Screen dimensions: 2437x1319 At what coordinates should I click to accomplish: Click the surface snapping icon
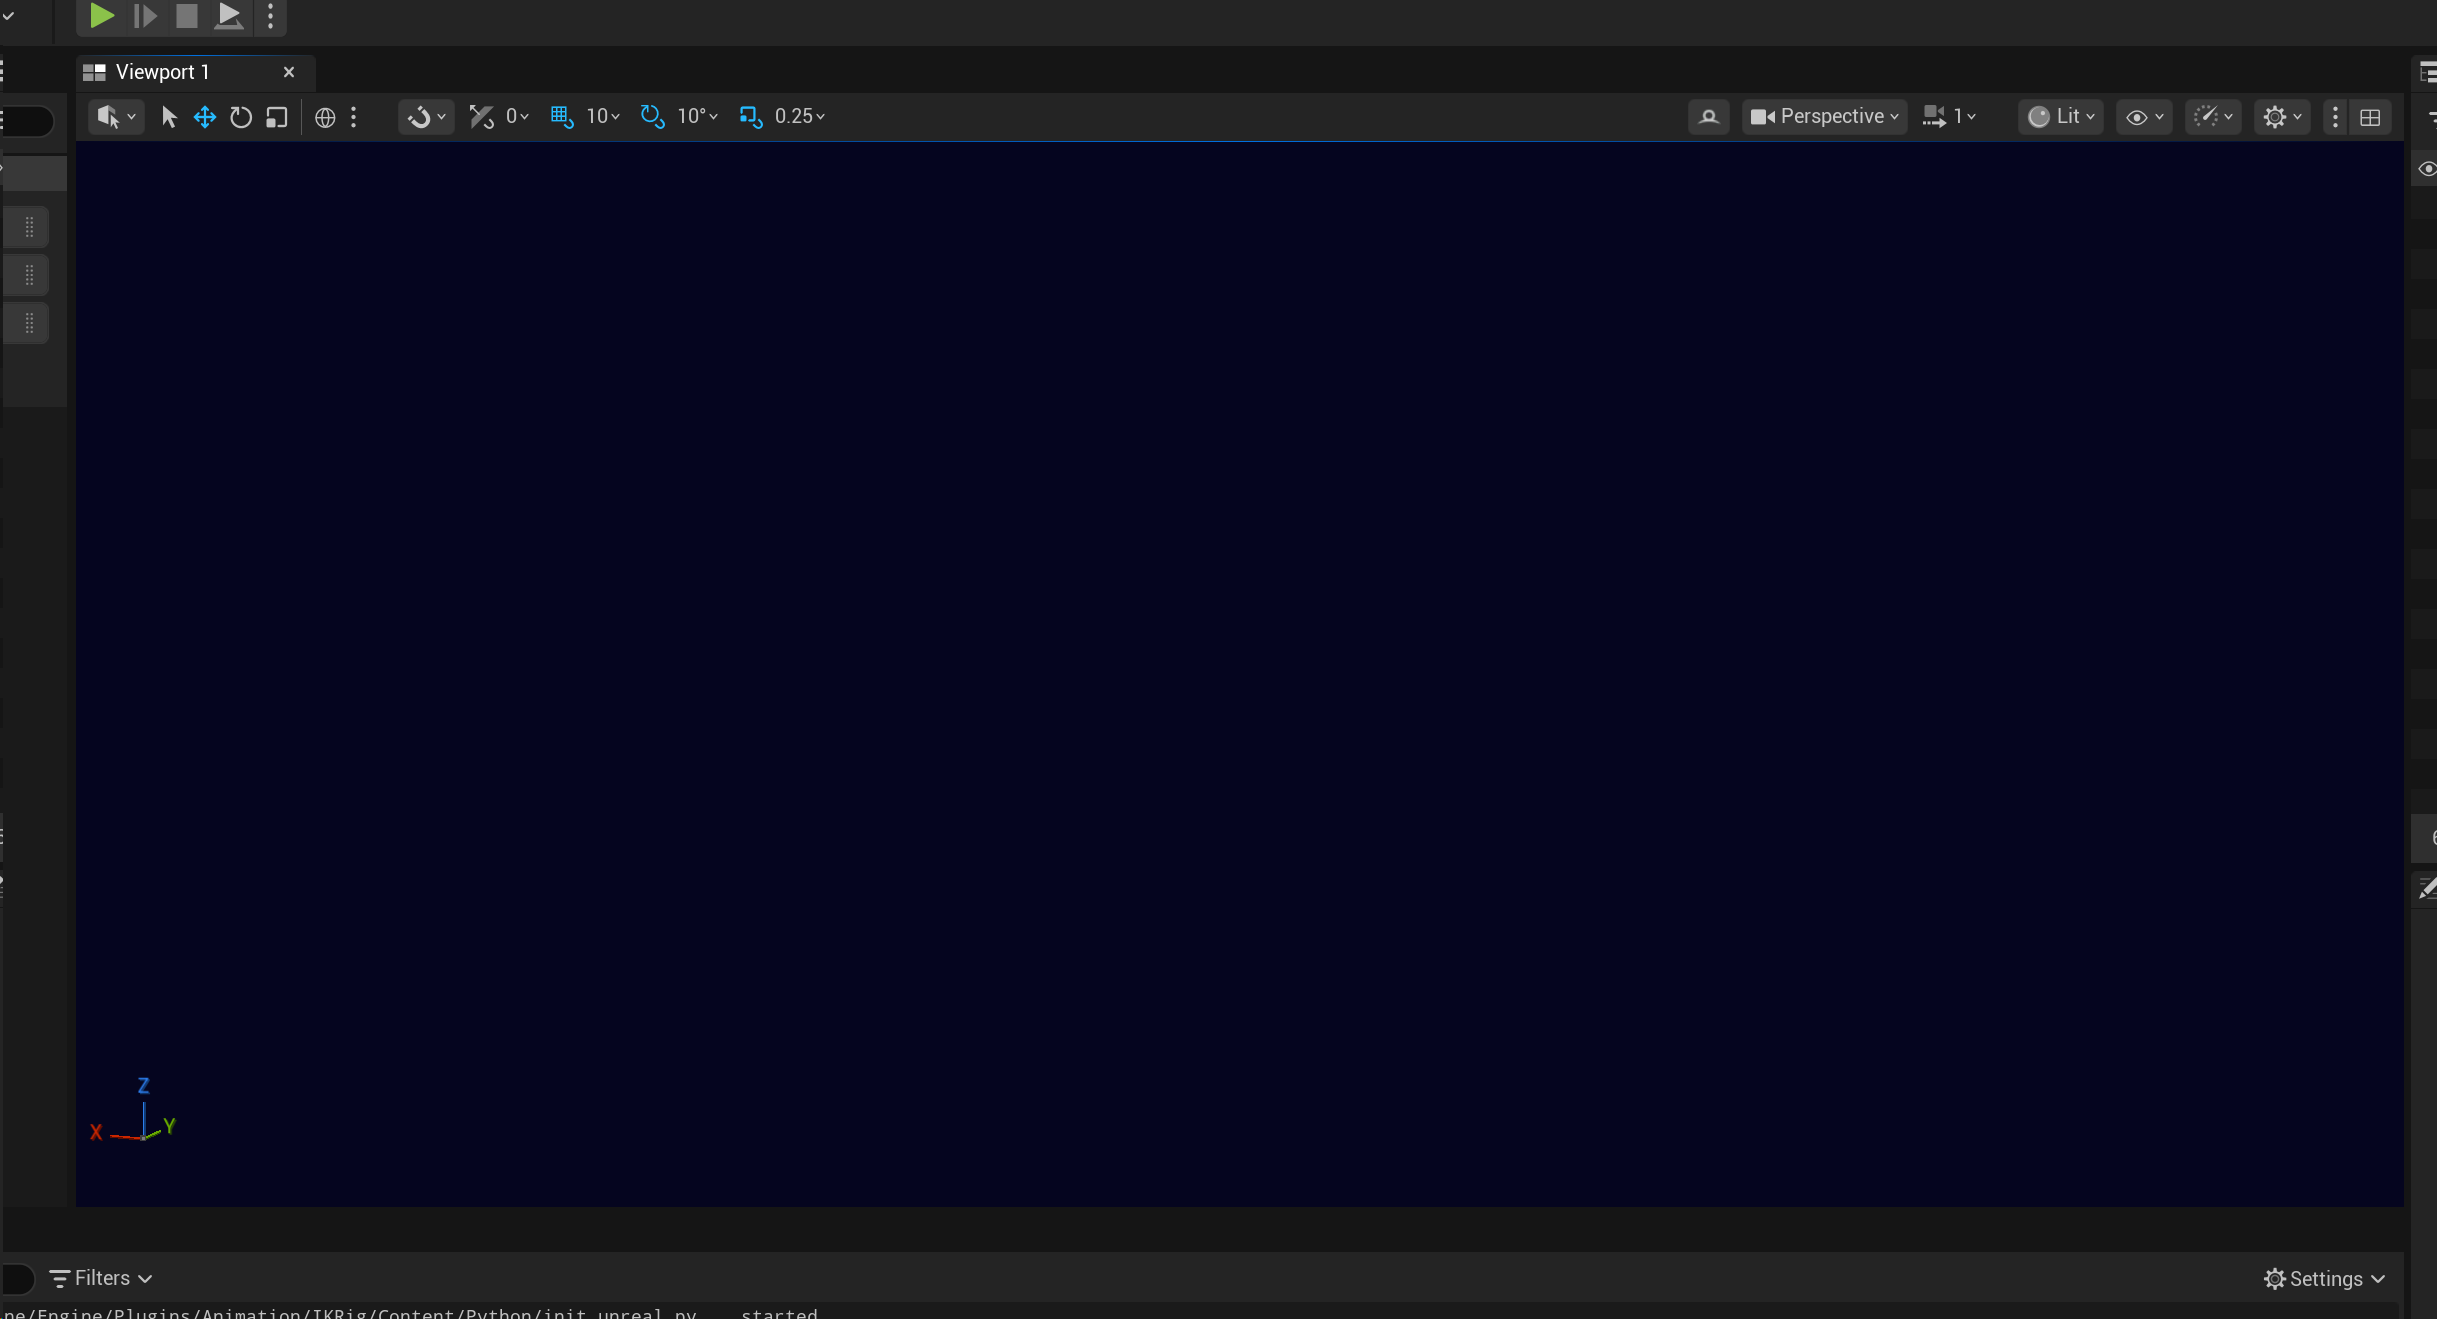click(x=481, y=117)
